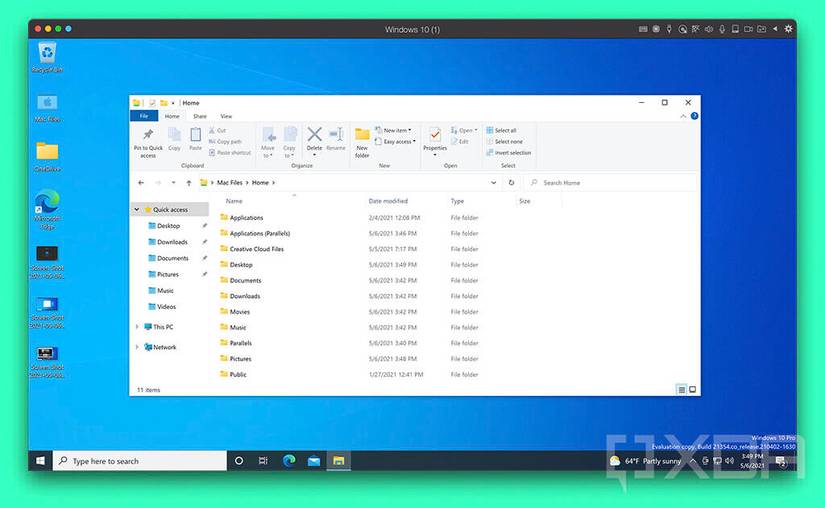Click the Rename icon
The height and width of the screenshot is (508, 825).
point(336,135)
